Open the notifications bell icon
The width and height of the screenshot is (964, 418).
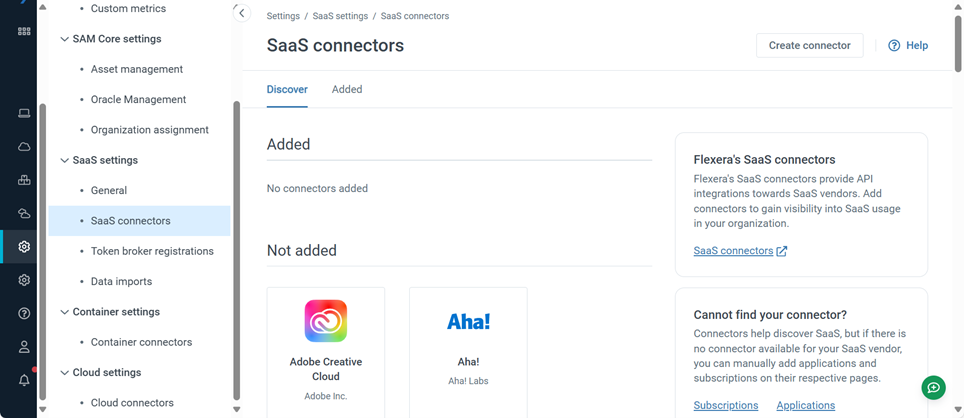(24, 380)
